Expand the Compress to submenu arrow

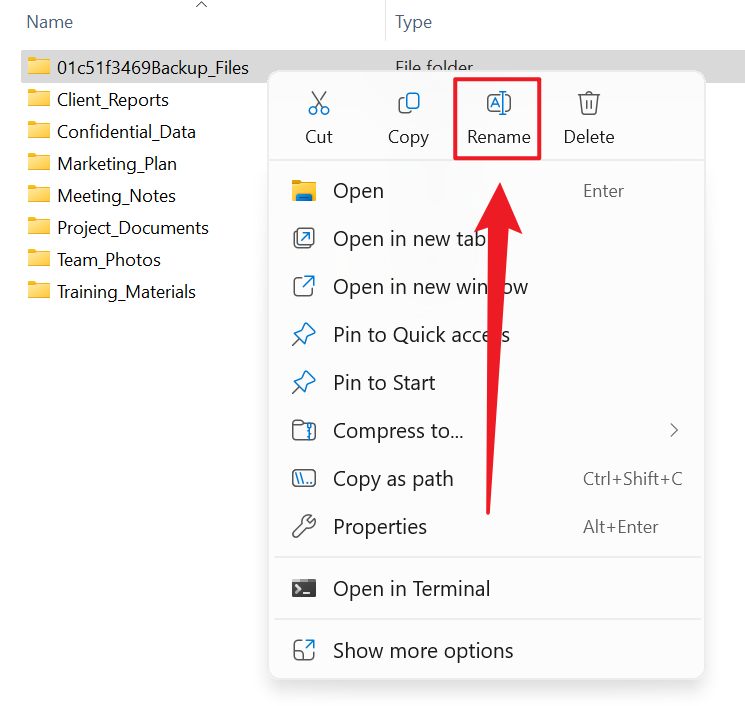click(674, 430)
